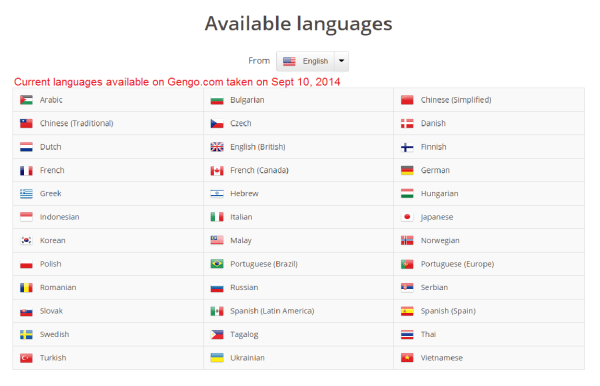Viewport: 600px width, 386px height.
Task: Click the Portuguese (Brazil) flag icon
Action: 217,264
